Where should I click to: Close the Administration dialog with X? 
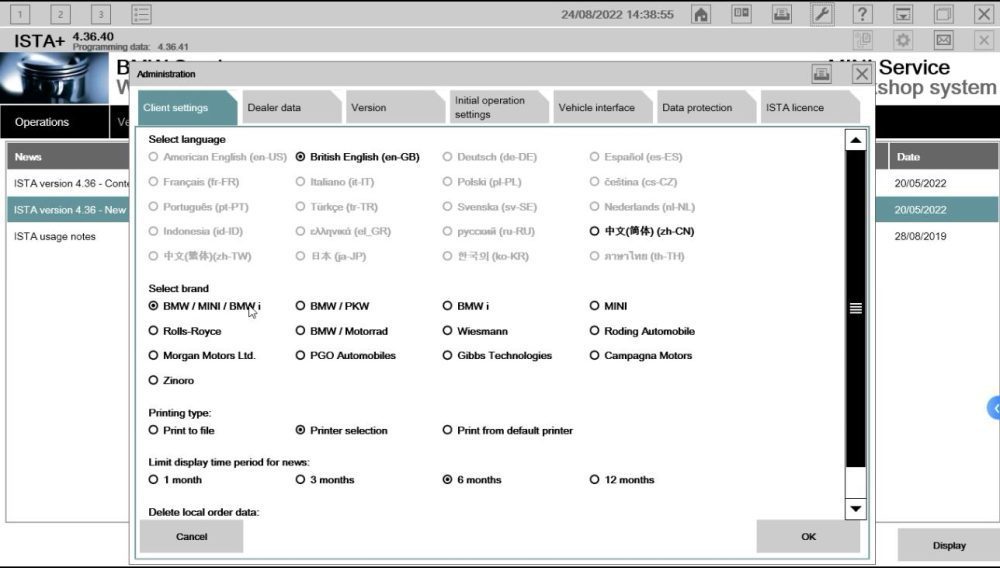862,74
